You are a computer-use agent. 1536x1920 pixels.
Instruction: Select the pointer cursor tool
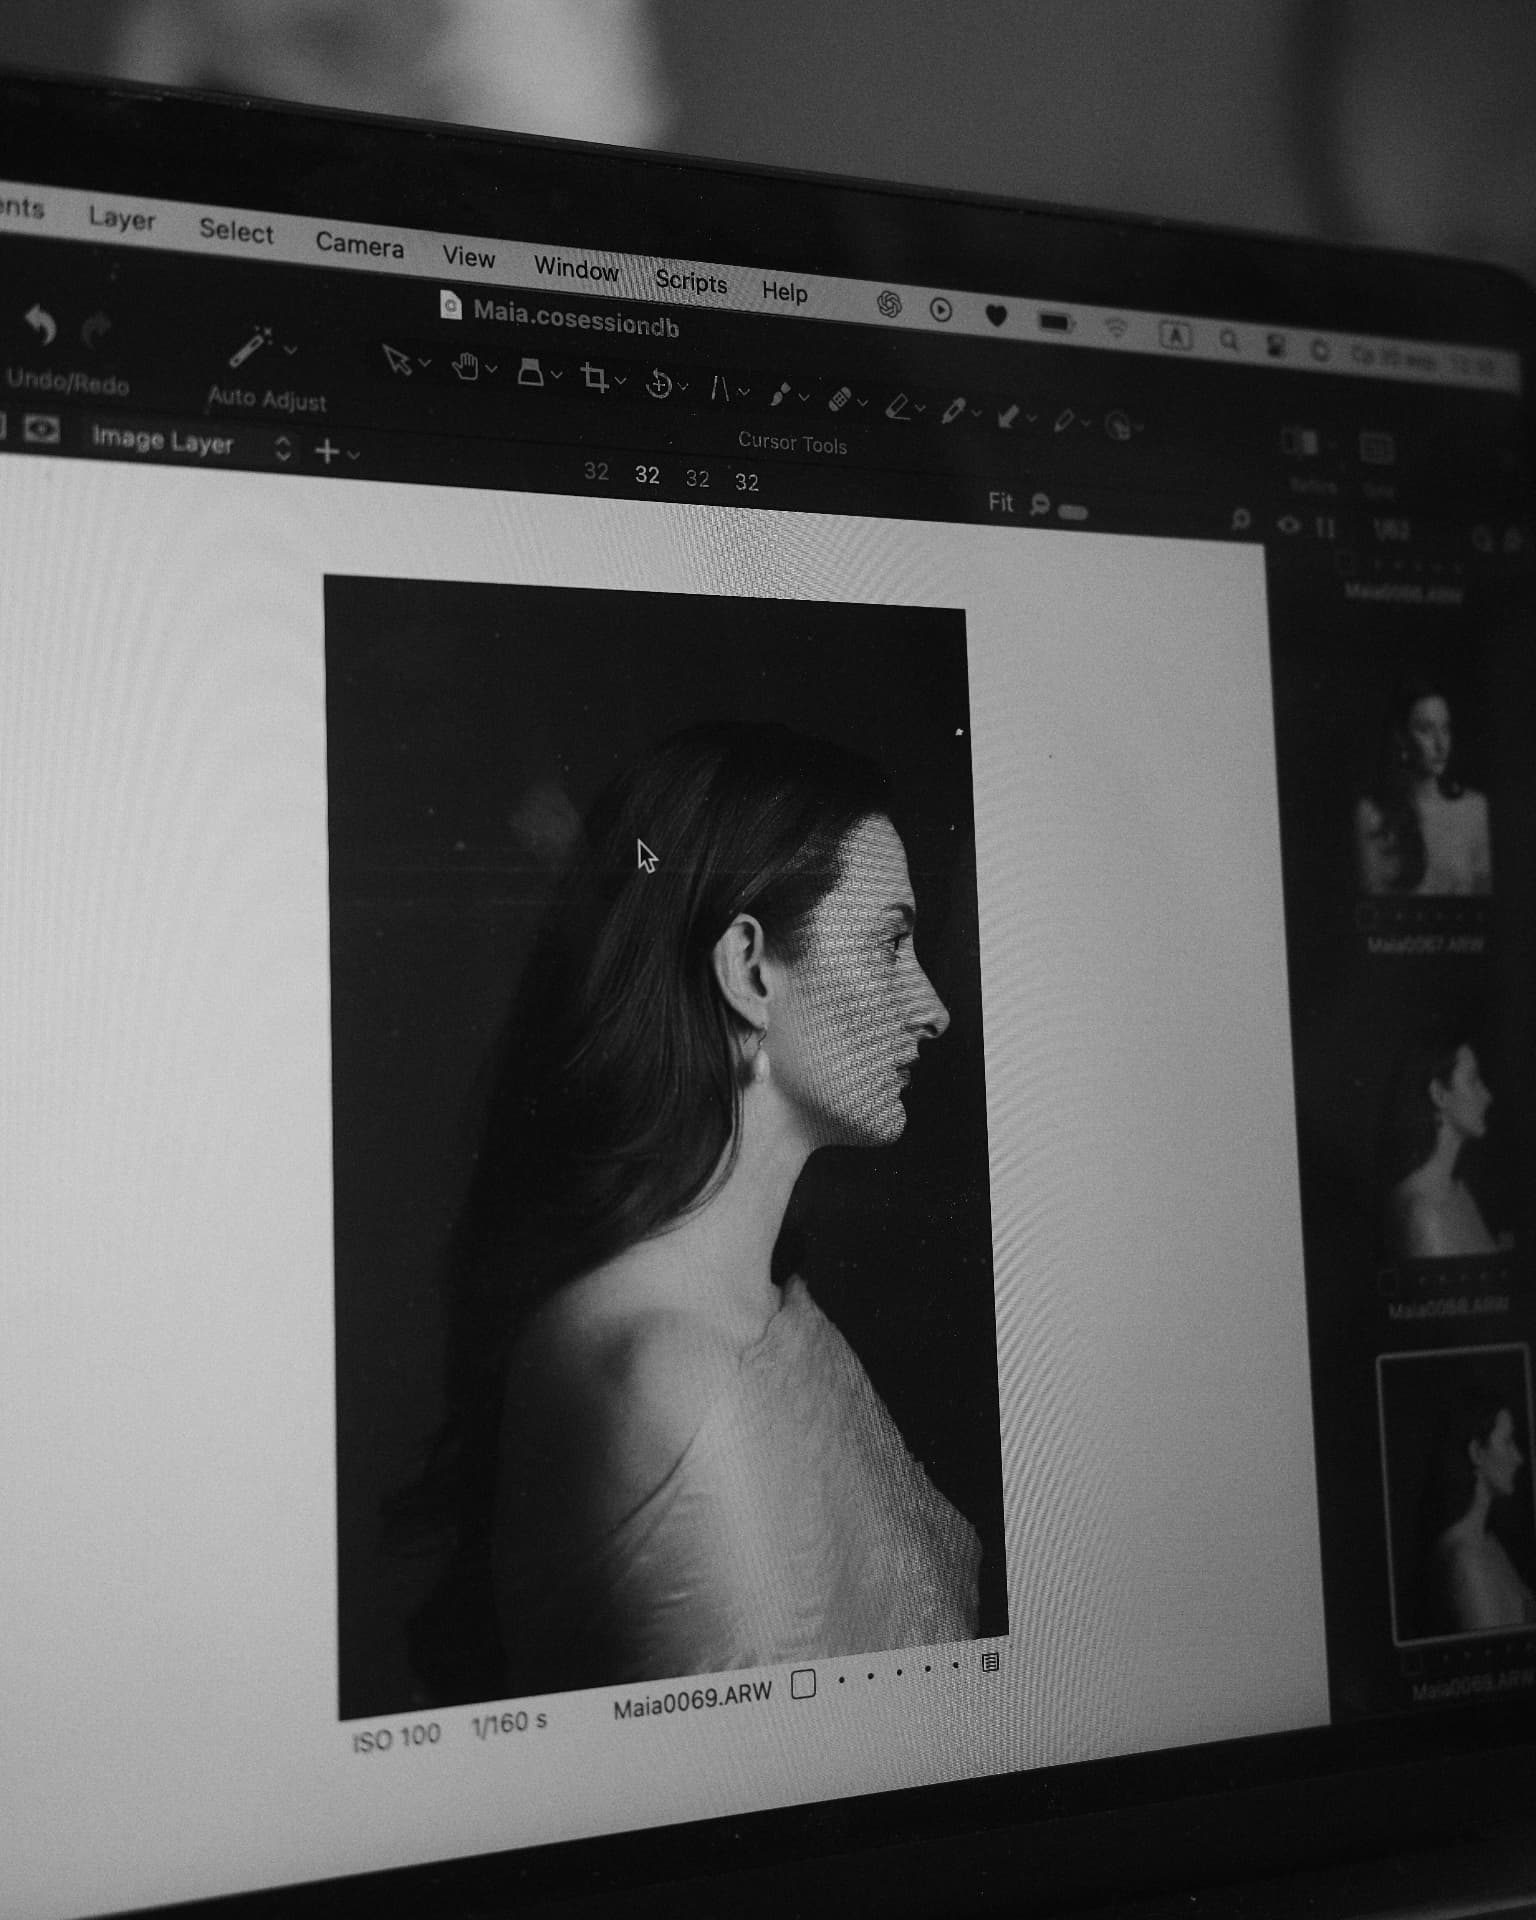point(397,359)
